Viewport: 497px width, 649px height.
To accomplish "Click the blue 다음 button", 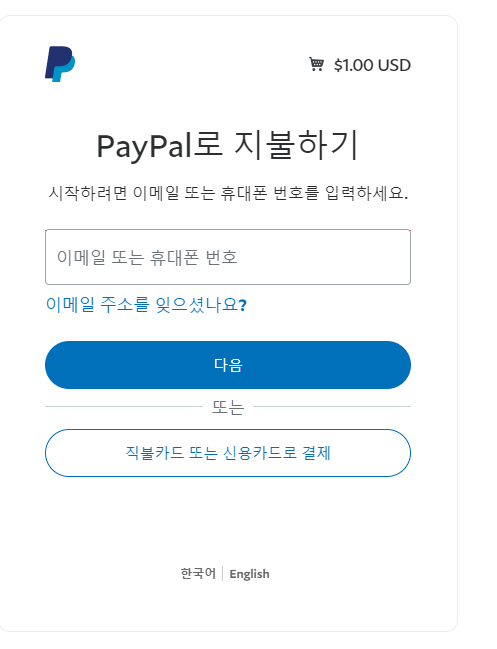I will point(228,365).
